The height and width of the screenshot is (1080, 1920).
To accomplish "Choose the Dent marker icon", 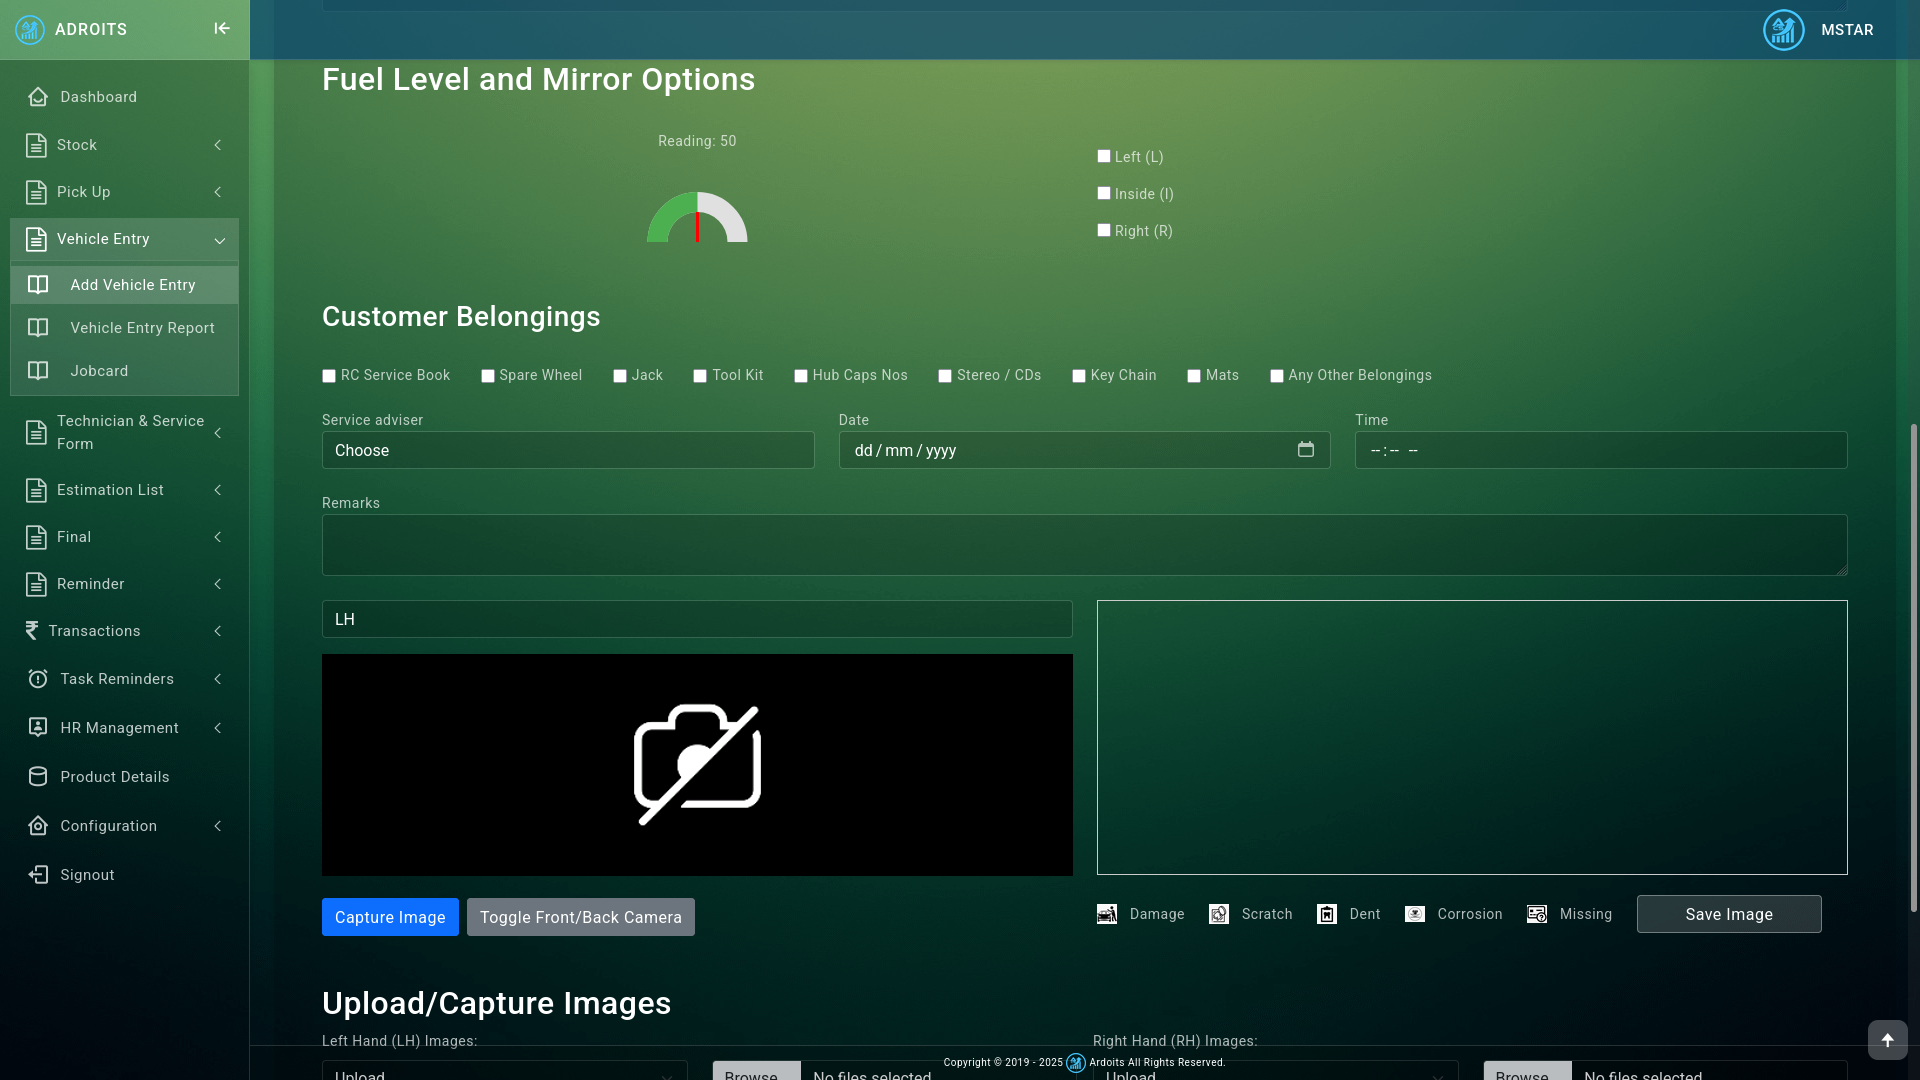I will point(1327,914).
